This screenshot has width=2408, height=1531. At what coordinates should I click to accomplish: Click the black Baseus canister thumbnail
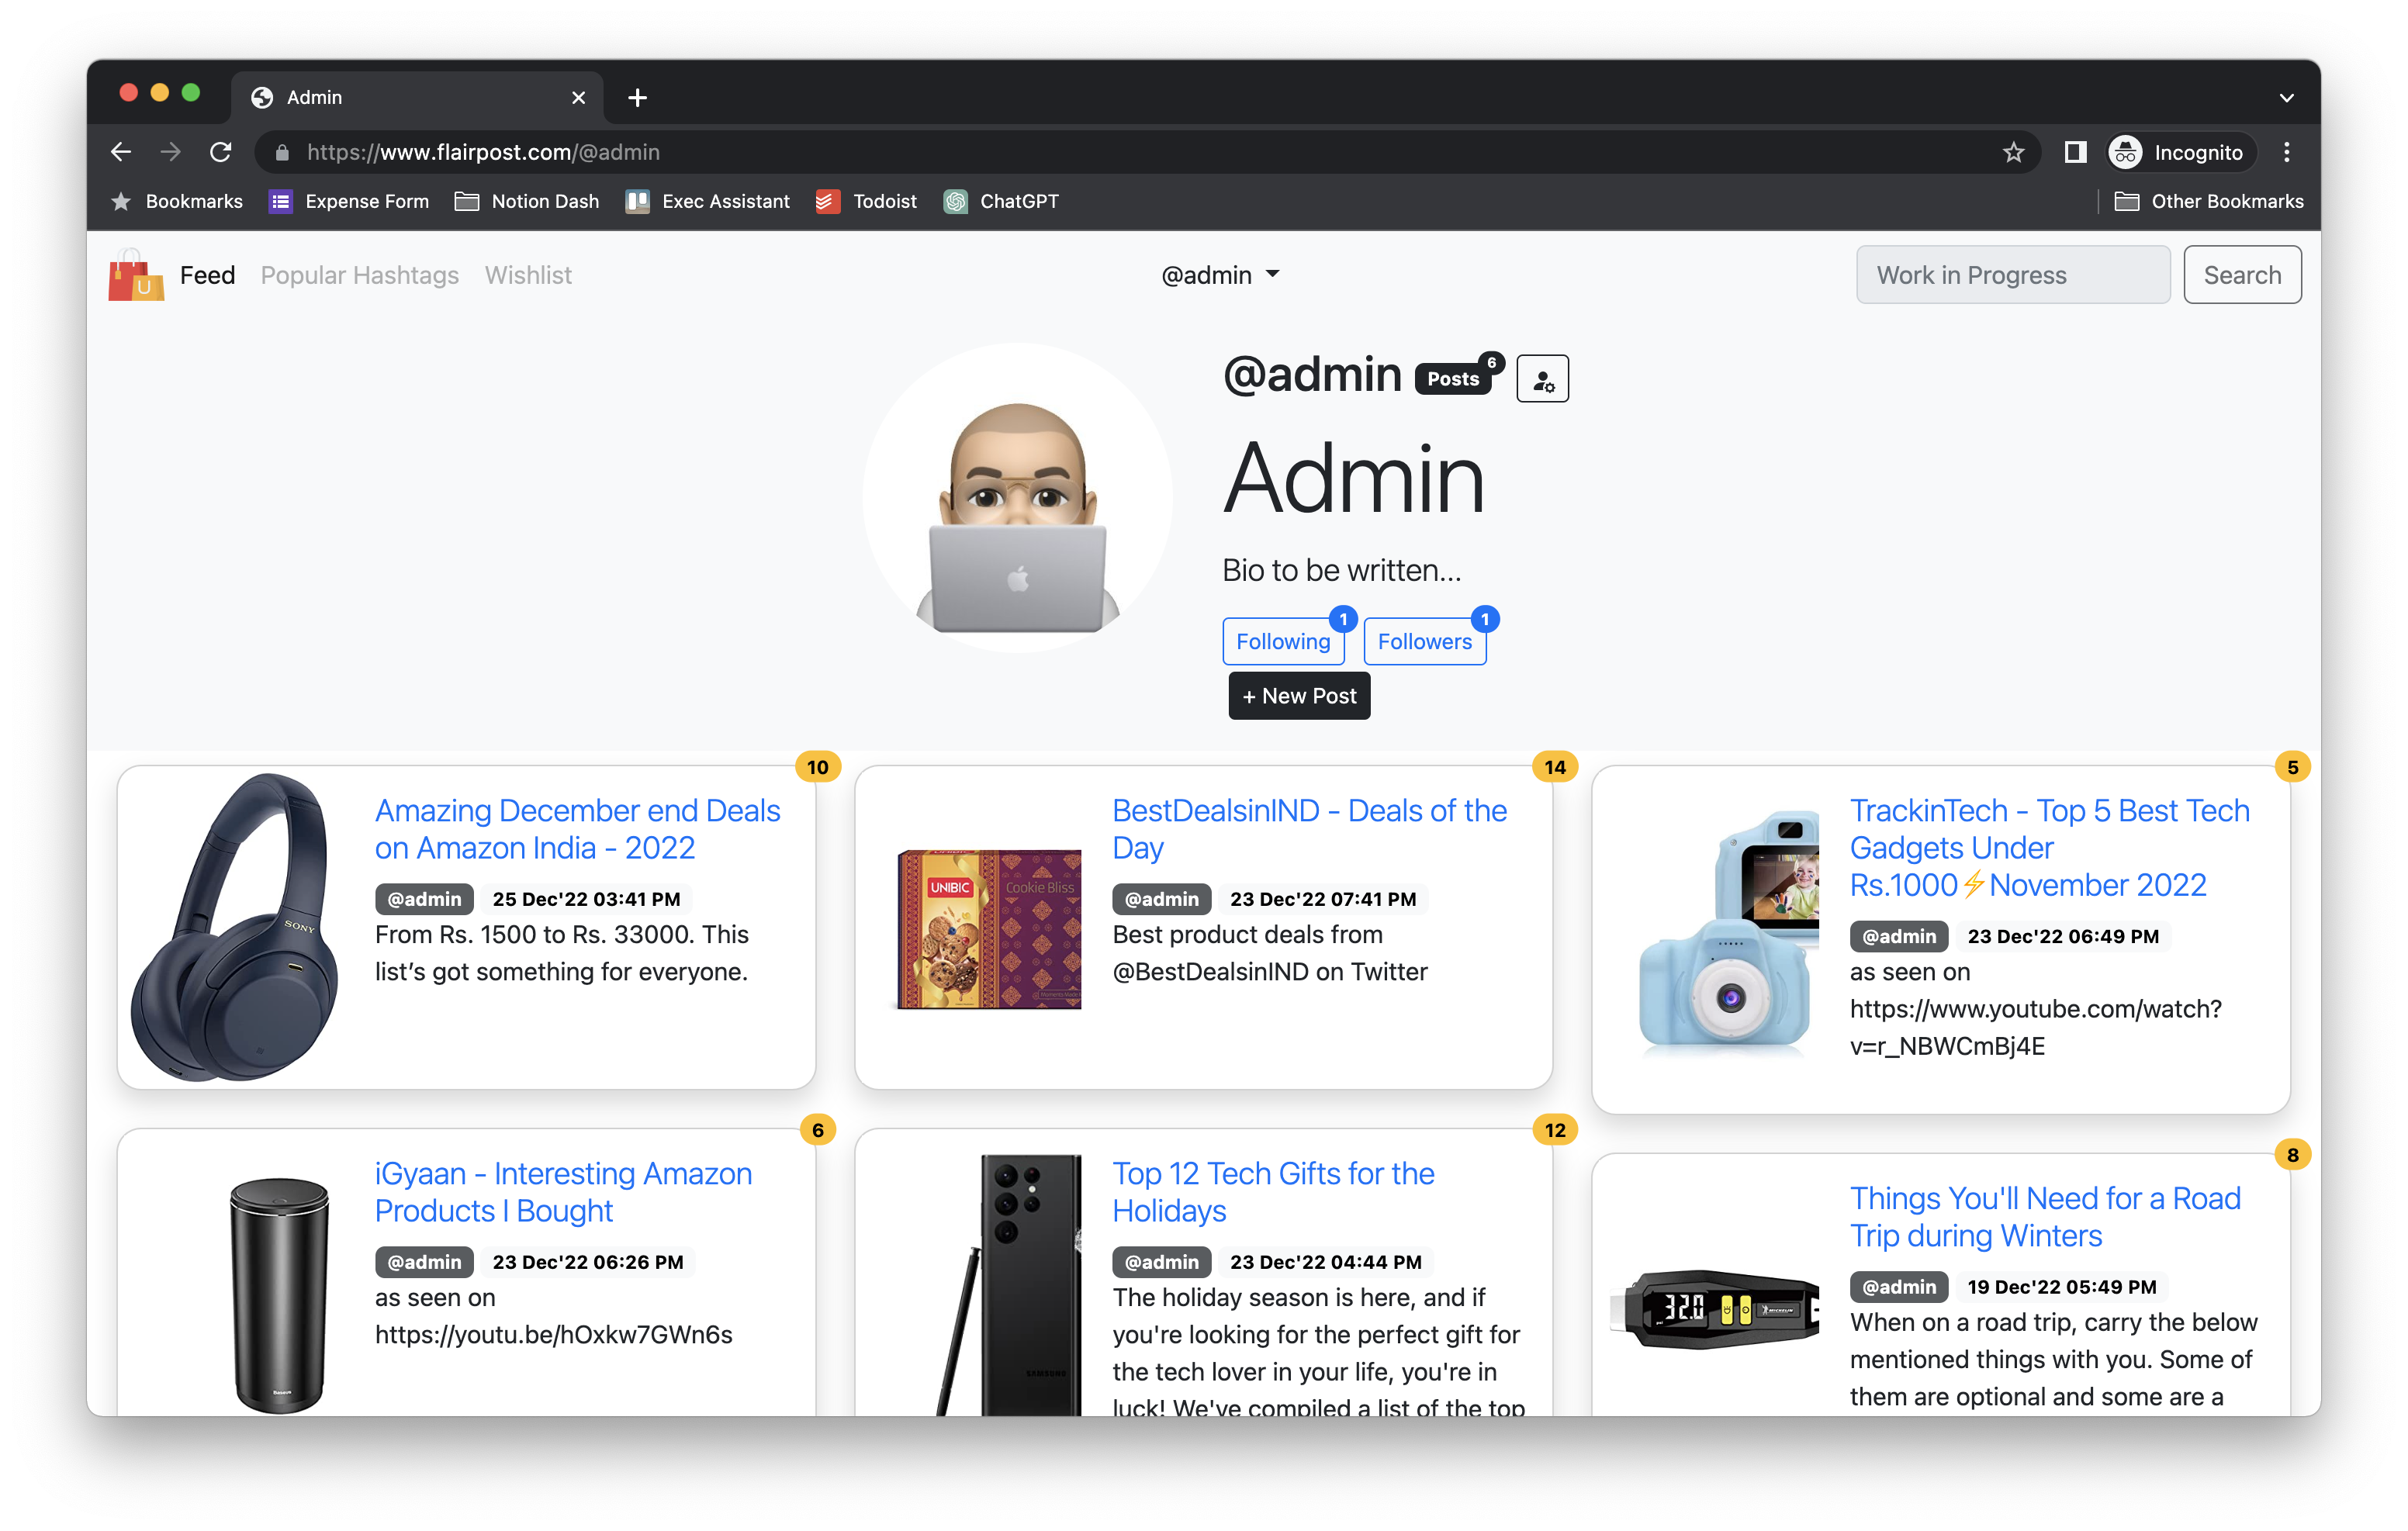point(279,1295)
